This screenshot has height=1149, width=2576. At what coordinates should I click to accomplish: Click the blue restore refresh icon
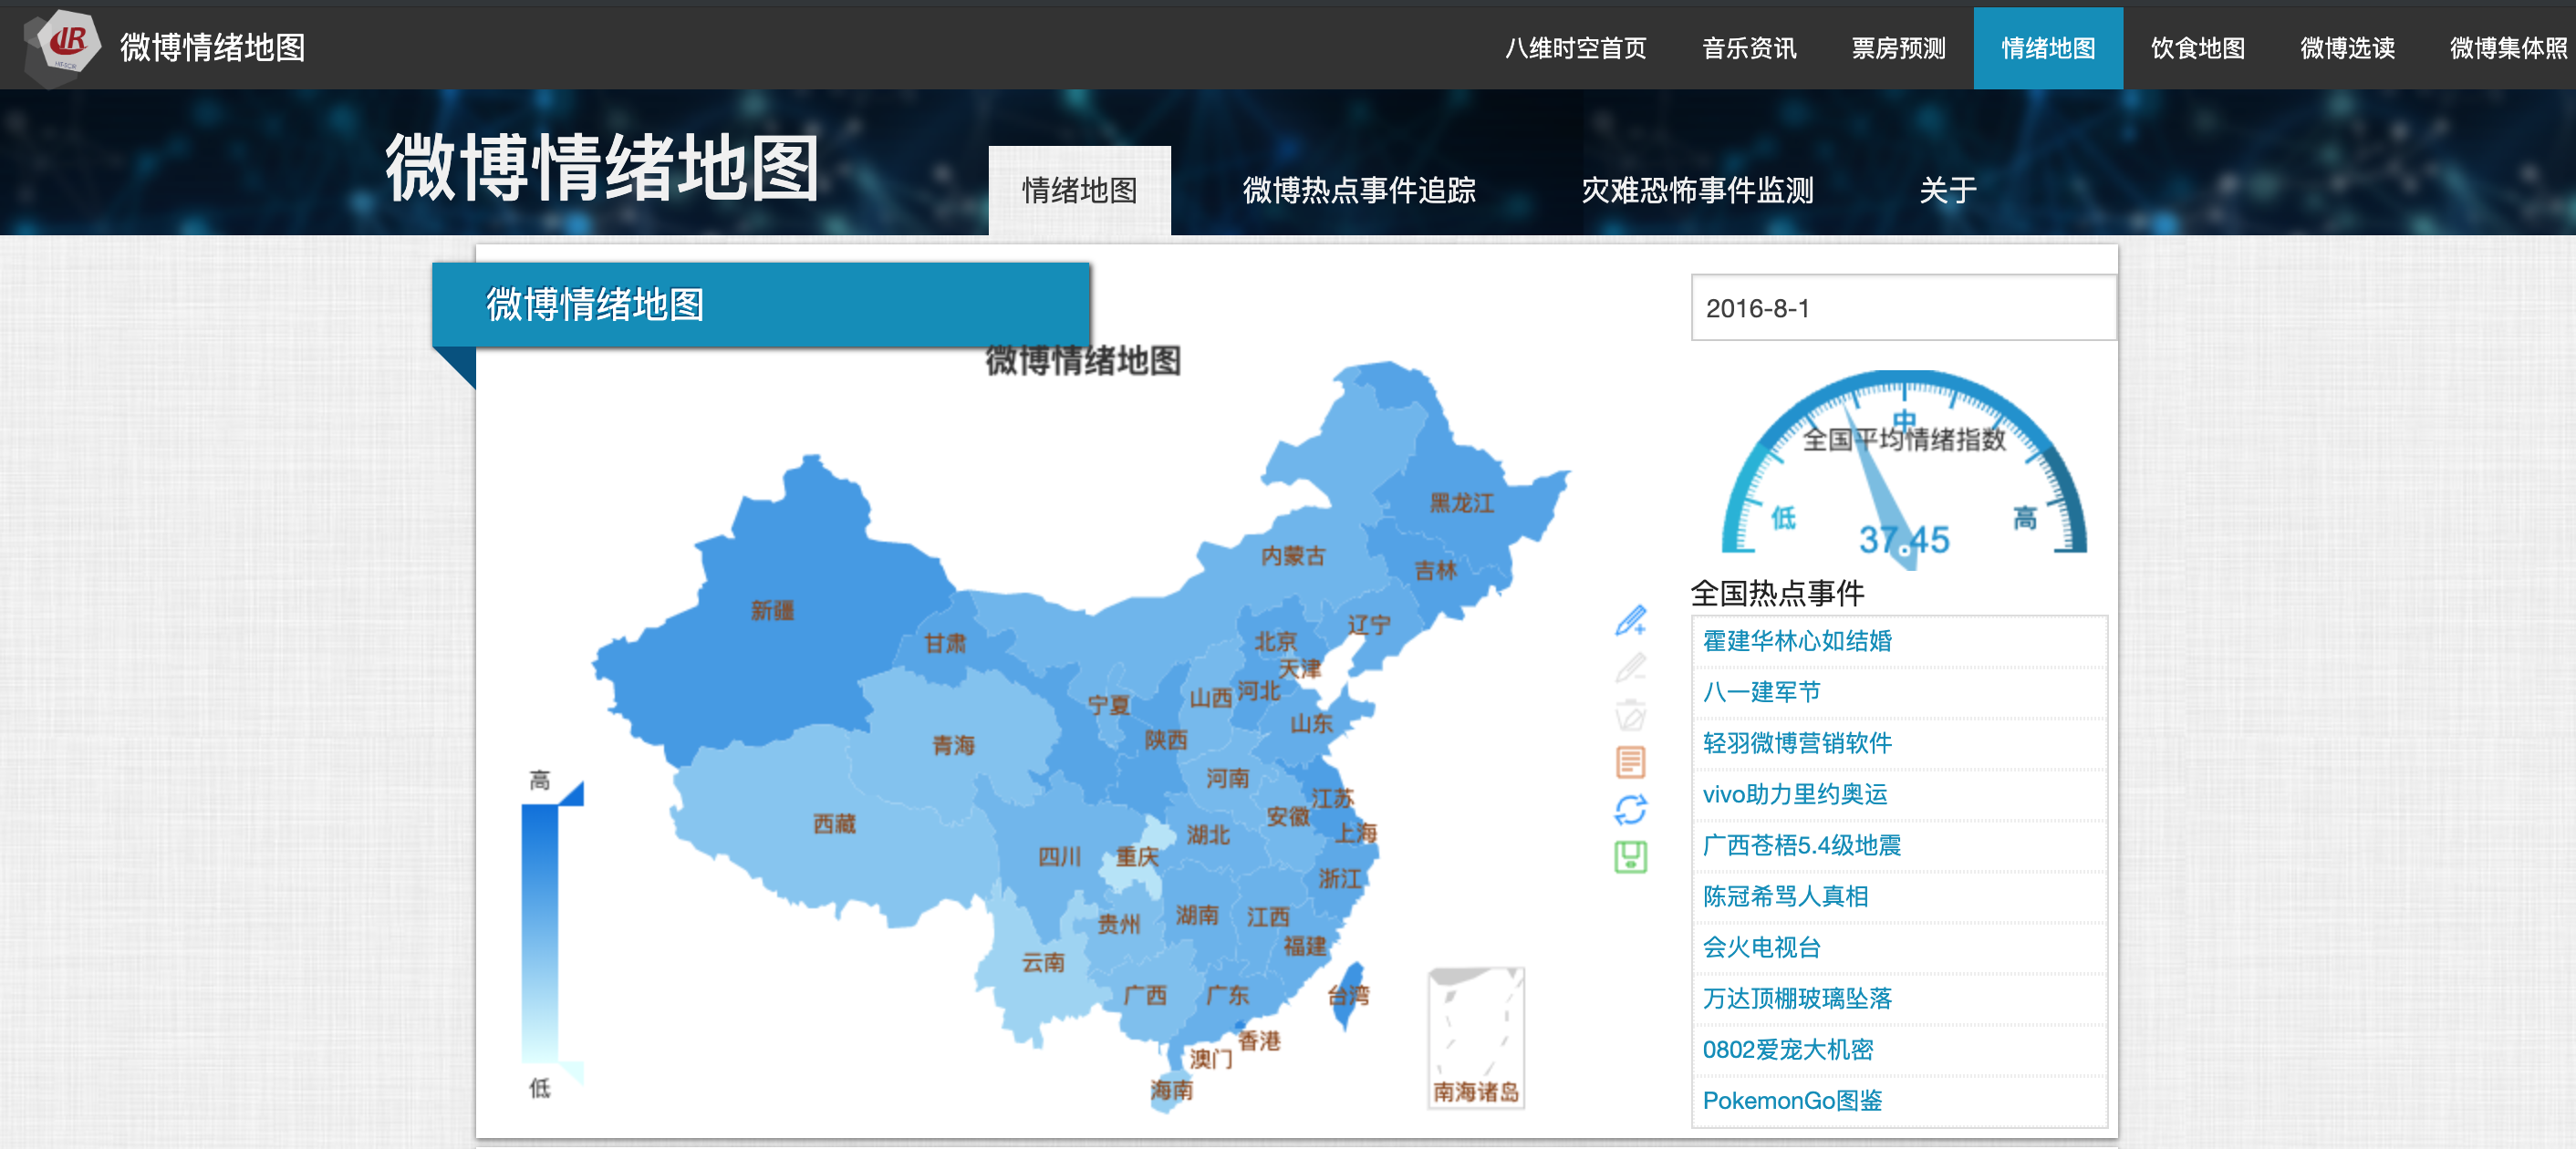(x=1630, y=809)
